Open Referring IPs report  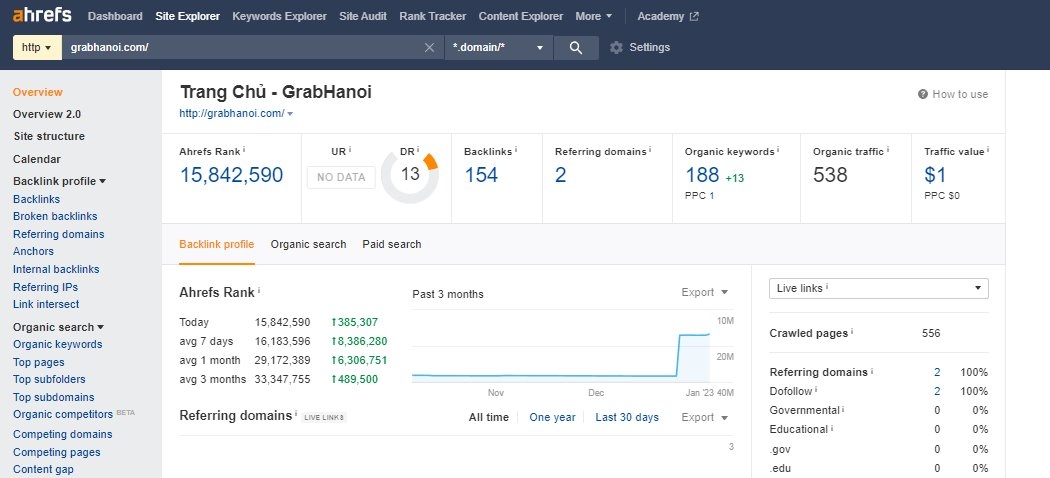click(x=46, y=287)
